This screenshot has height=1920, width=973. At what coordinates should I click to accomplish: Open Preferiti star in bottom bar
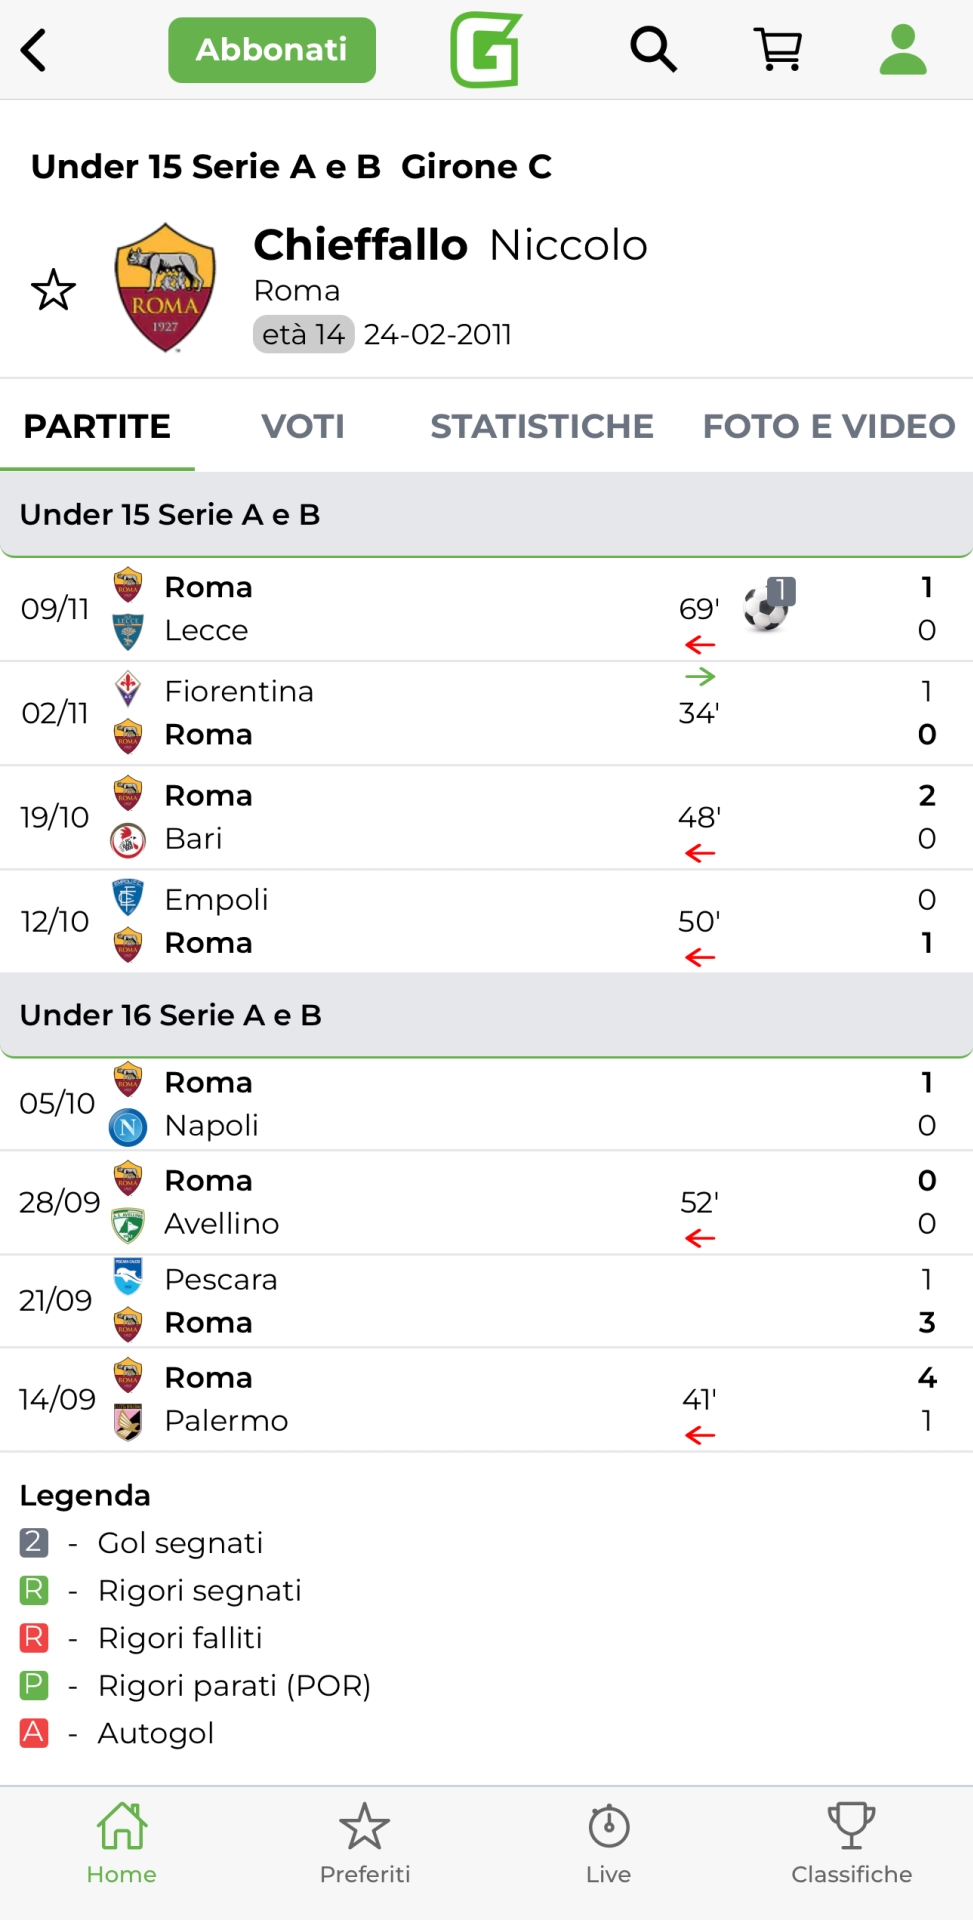364,1843
